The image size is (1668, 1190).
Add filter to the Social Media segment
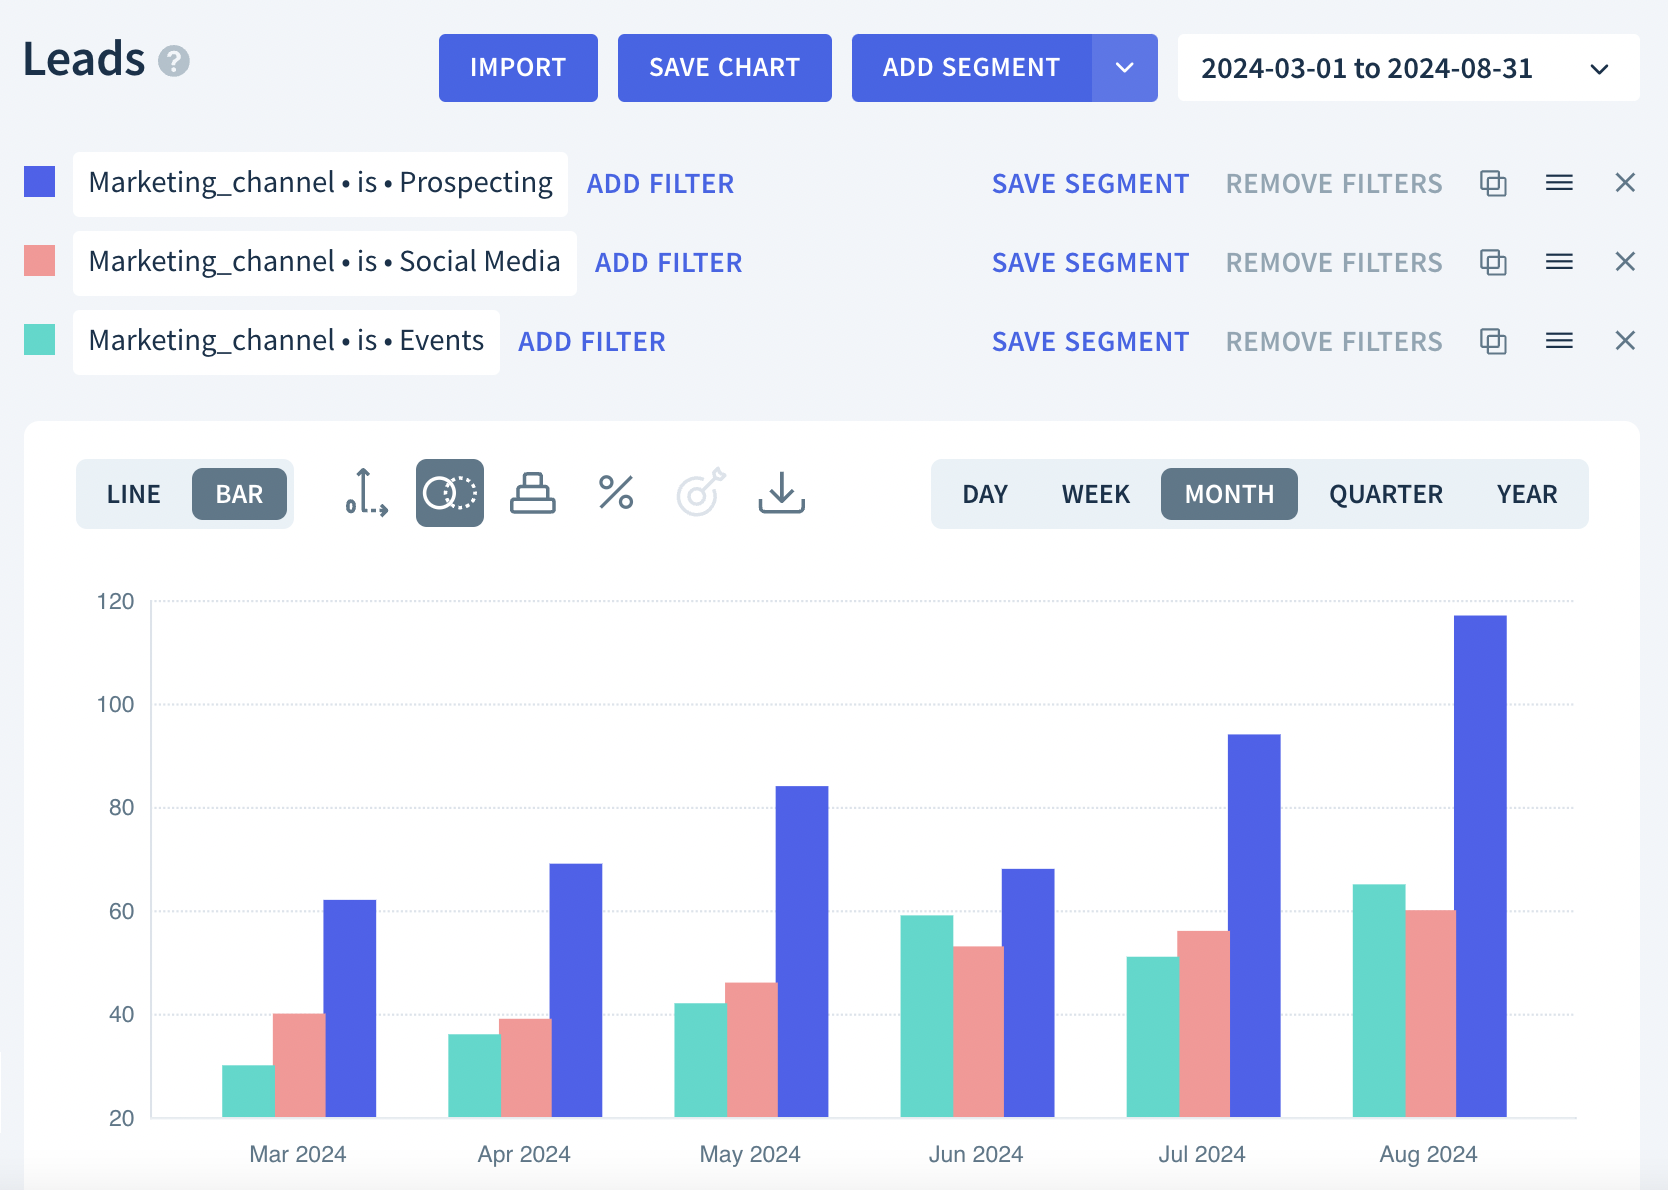click(x=669, y=263)
